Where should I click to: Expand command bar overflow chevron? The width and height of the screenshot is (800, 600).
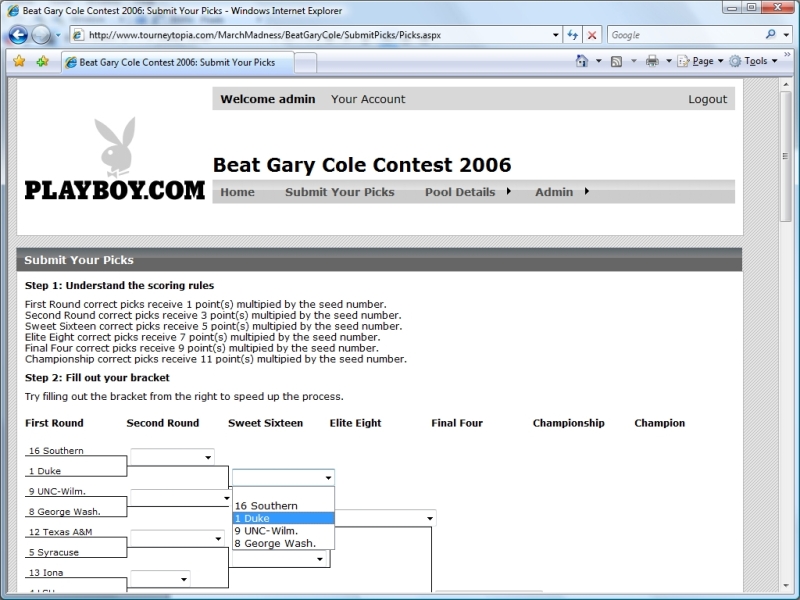787,54
